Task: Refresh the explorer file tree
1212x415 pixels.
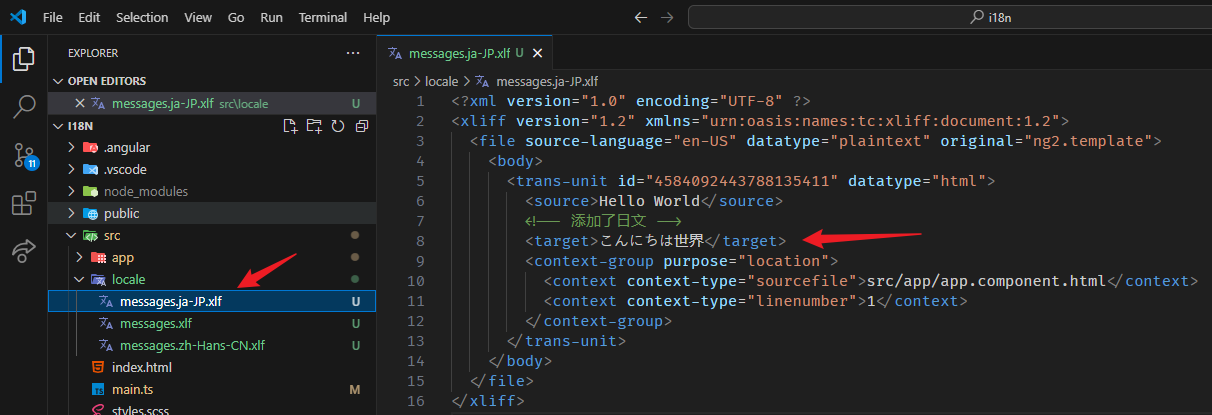Action: click(338, 126)
